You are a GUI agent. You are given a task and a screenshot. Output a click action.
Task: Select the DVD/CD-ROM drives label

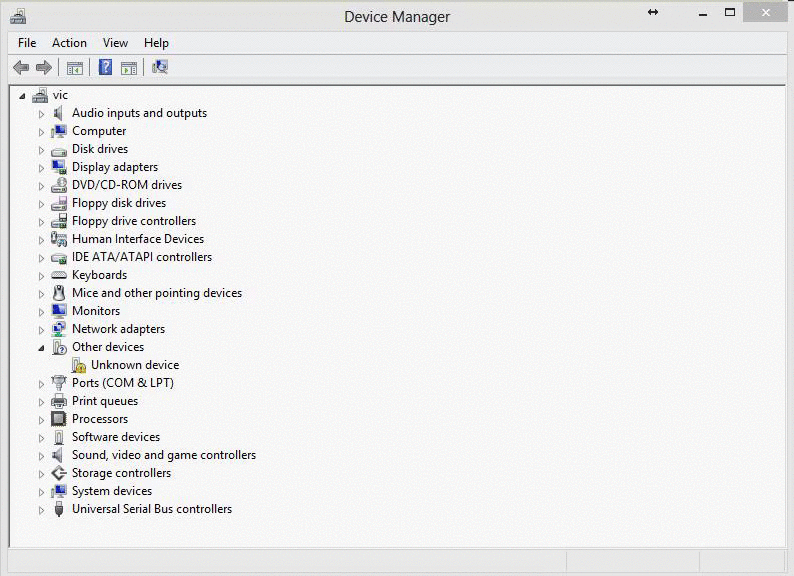coord(127,185)
